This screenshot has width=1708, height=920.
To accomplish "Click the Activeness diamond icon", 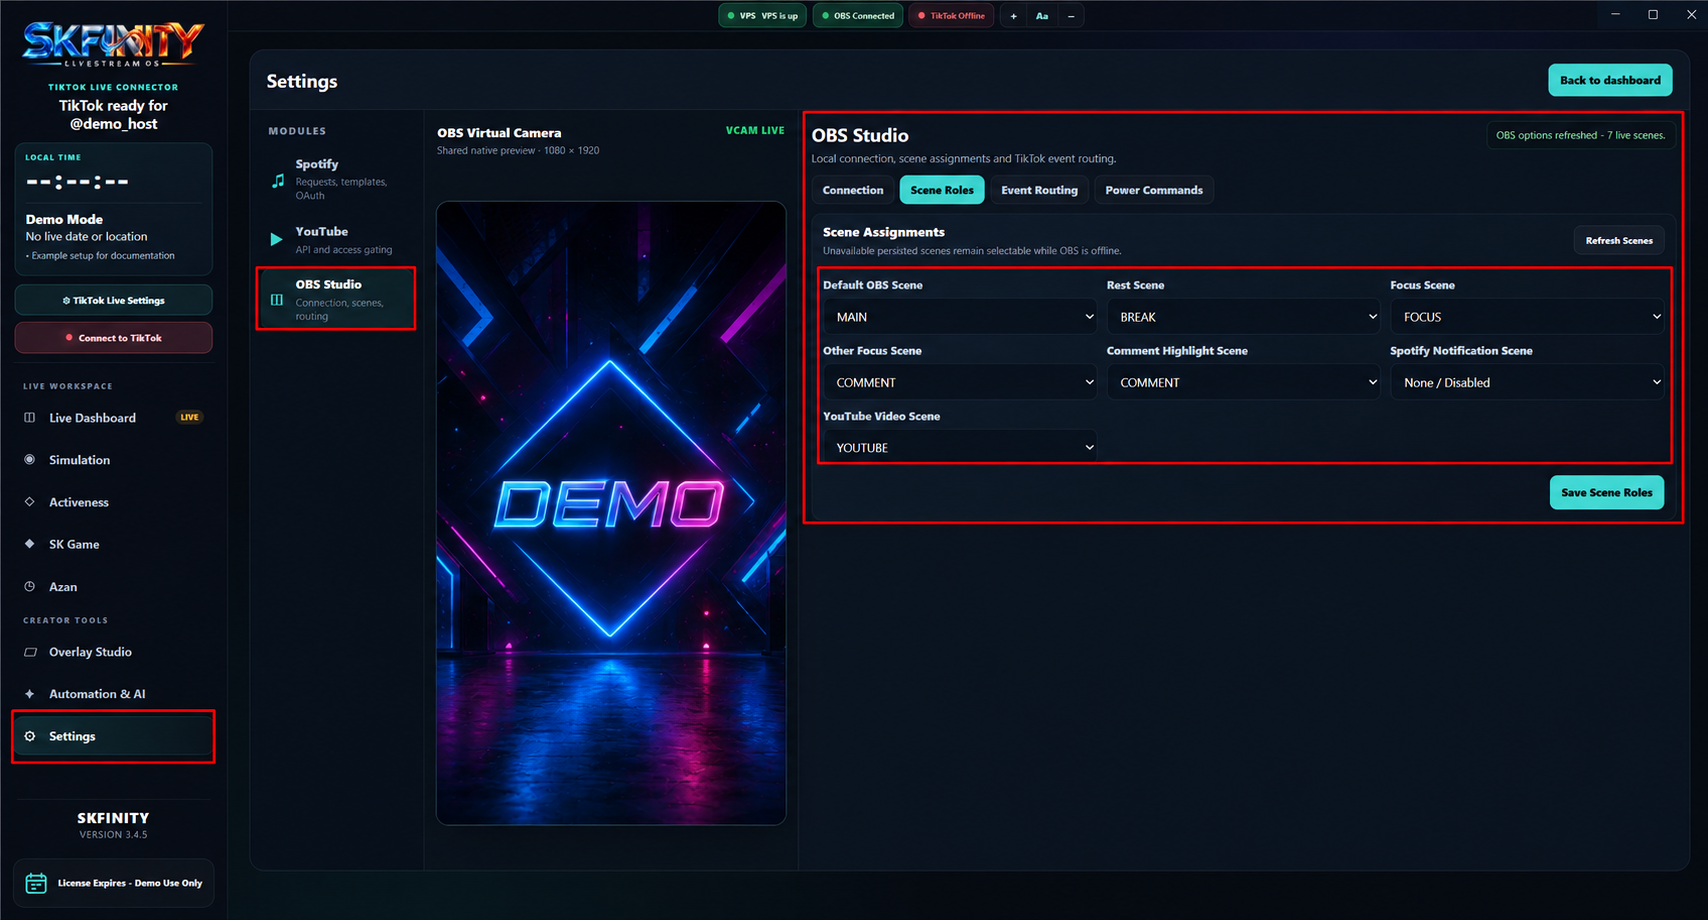I will pyautogui.click(x=30, y=501).
